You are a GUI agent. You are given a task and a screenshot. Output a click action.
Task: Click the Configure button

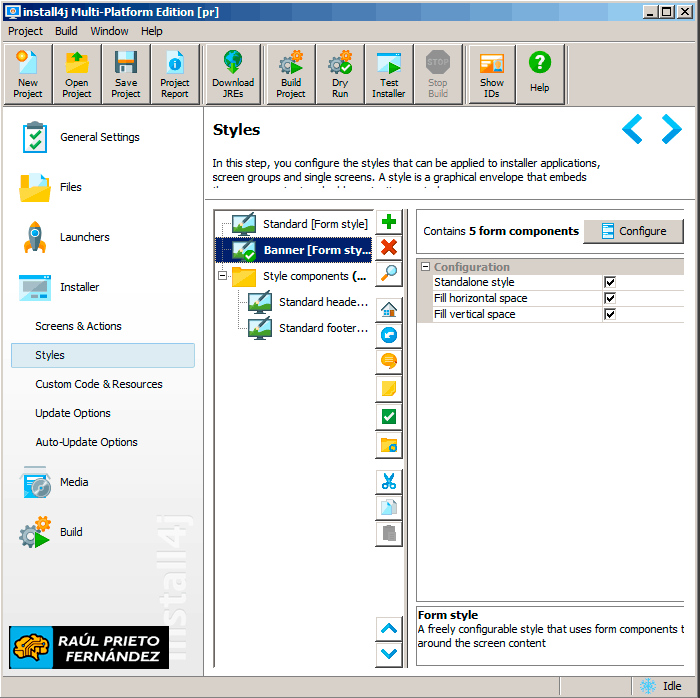[x=633, y=231]
